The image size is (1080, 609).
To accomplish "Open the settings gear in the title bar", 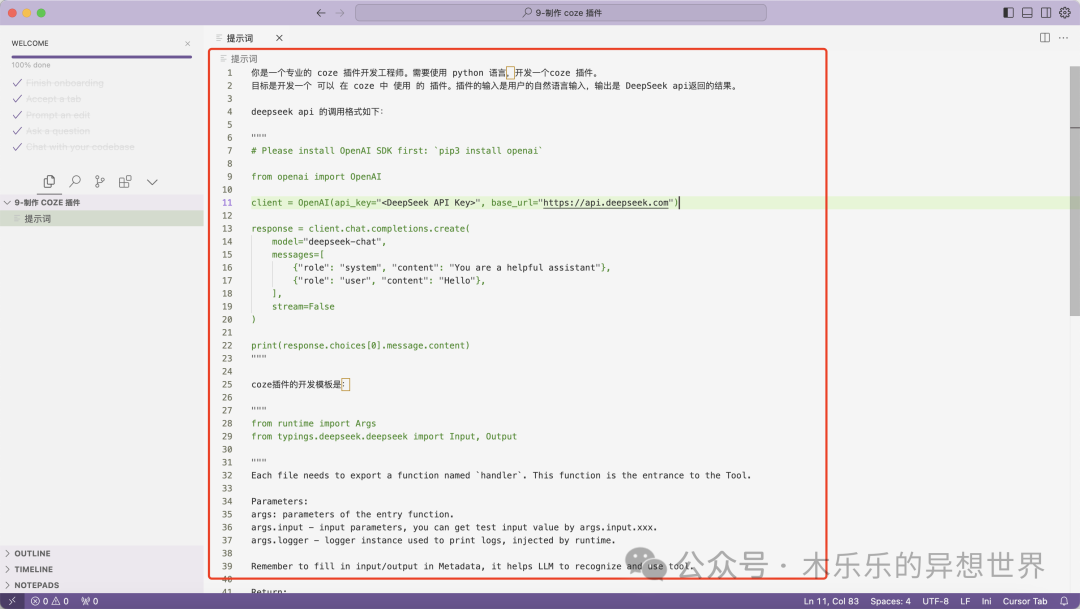I will tap(1065, 12).
